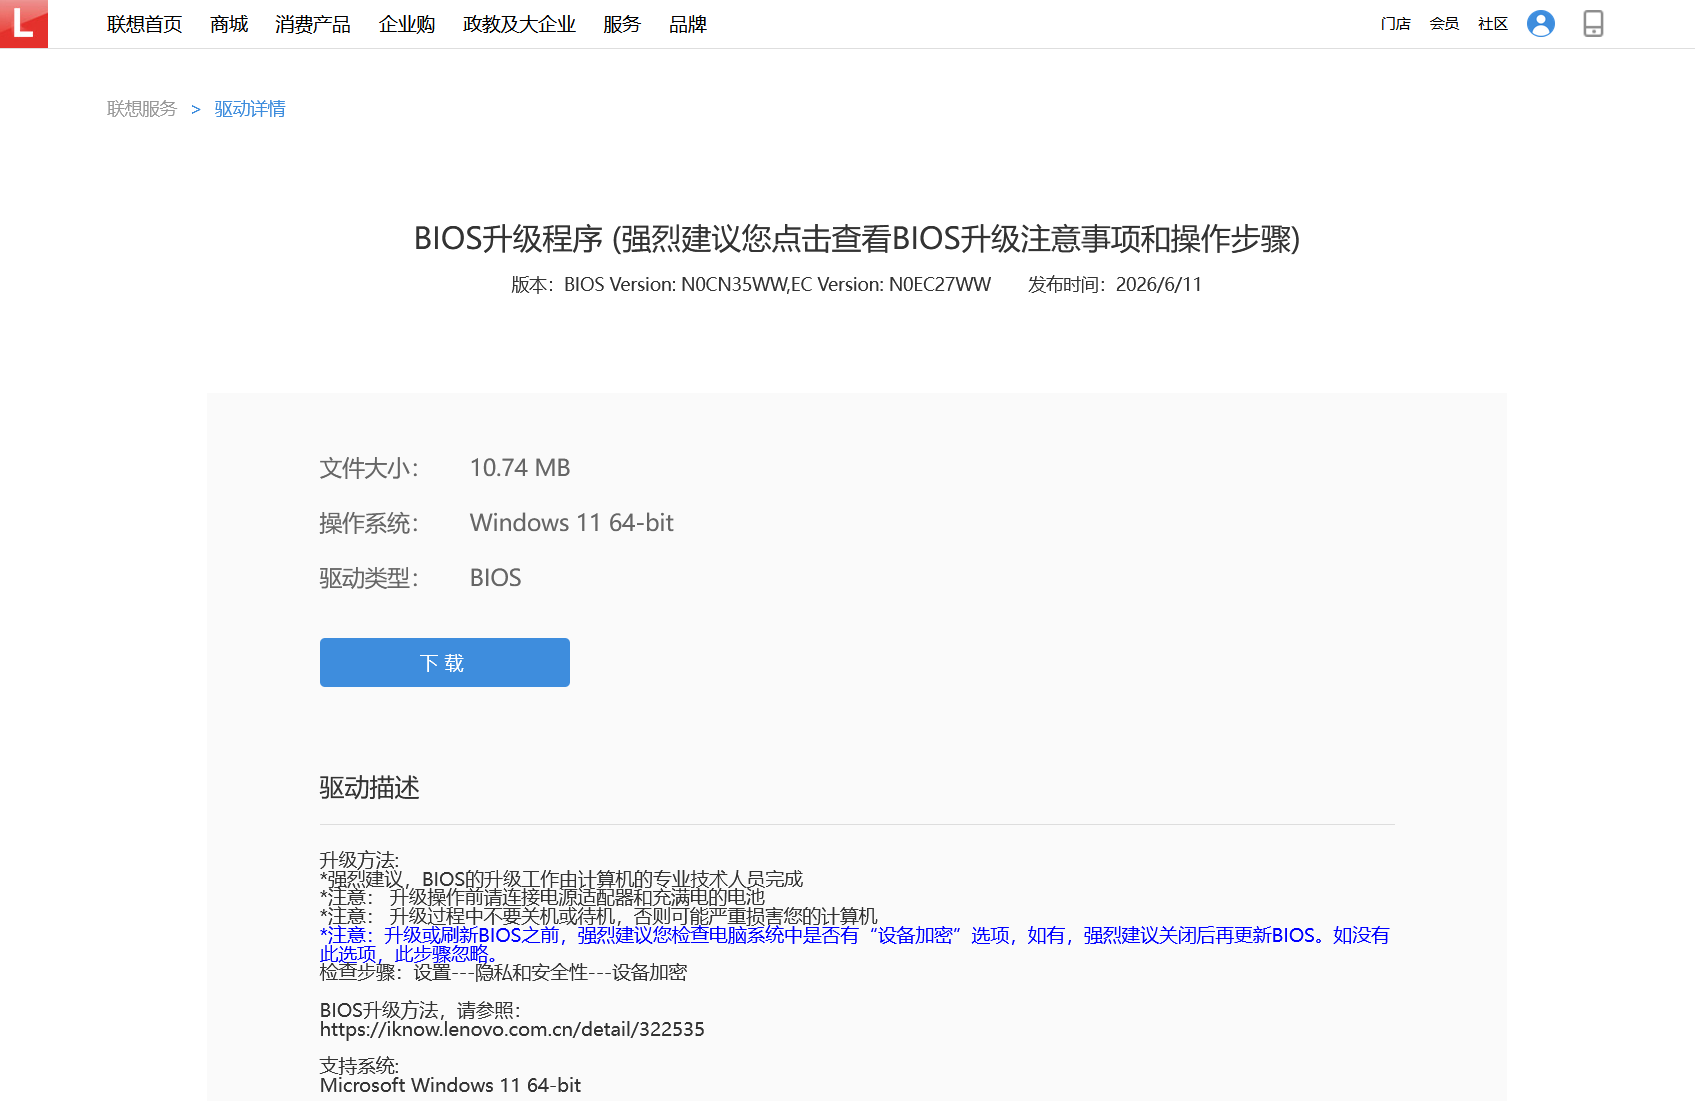Visit the 社区 link

point(1493,24)
